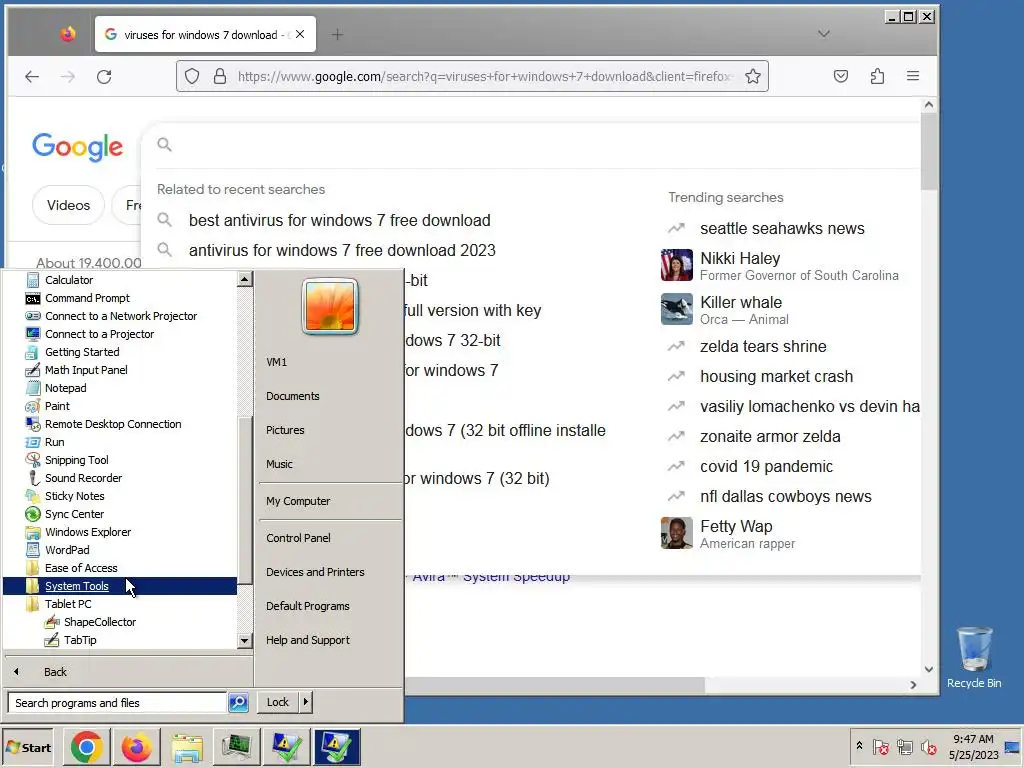
Task: Open Pictures from the start menu
Action: (x=285, y=430)
